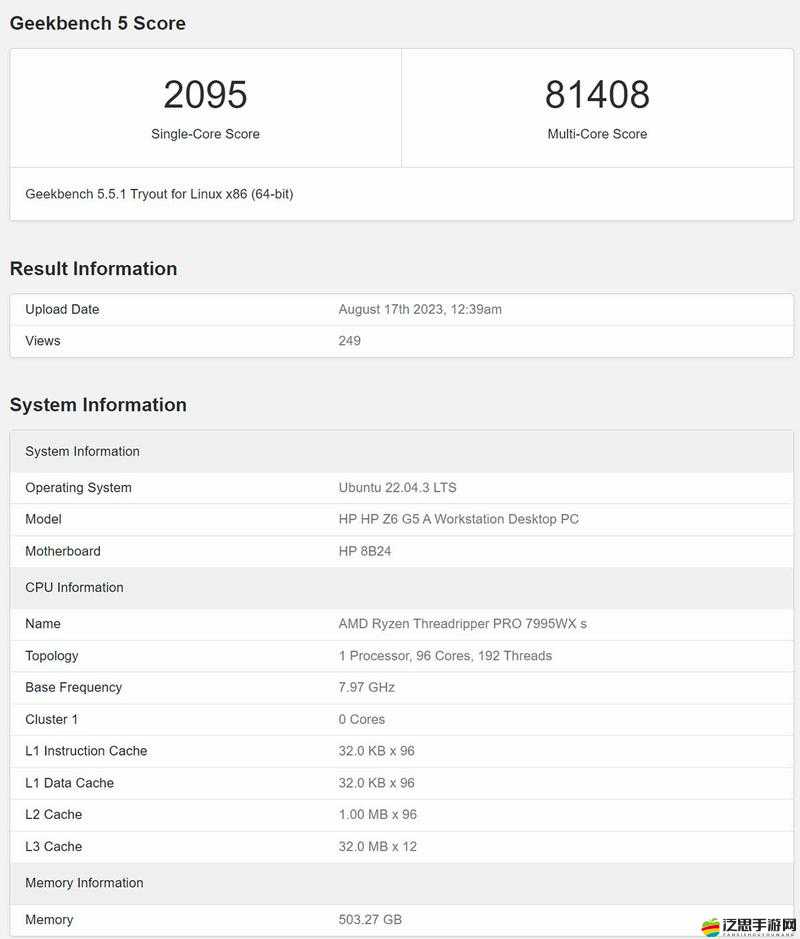This screenshot has height=939, width=800.
Task: Click Geekbench 5.5.1 Tryout for Linux text
Action: [x=159, y=194]
